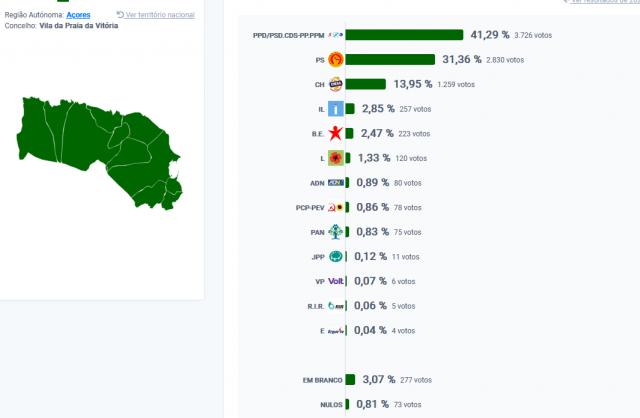The height and width of the screenshot is (418, 640).
Task: Click the CH Chega party logo
Action: click(337, 84)
